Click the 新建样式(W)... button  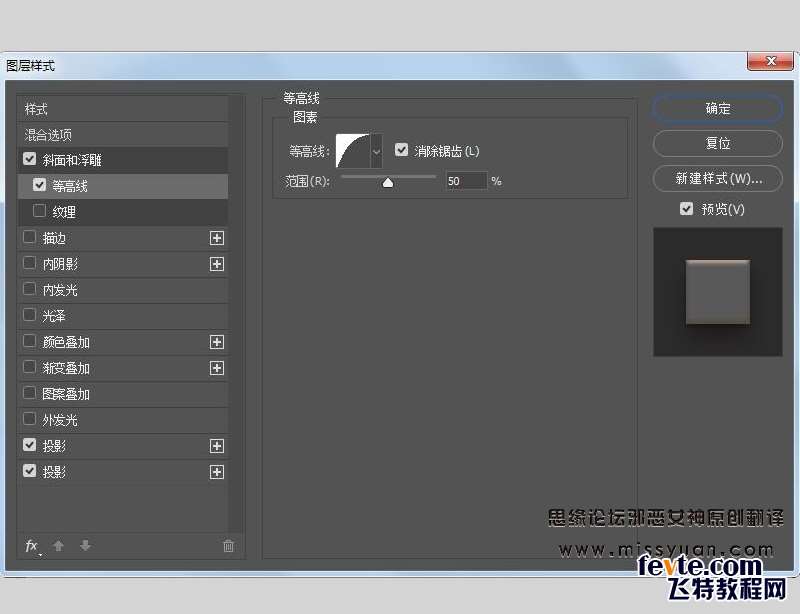pyautogui.click(x=717, y=178)
